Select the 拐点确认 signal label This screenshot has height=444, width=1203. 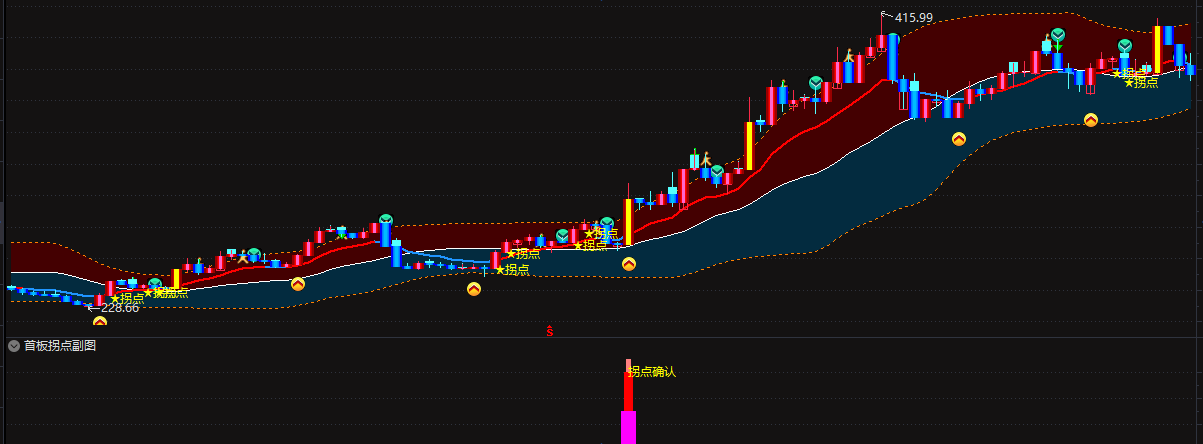tap(652, 372)
